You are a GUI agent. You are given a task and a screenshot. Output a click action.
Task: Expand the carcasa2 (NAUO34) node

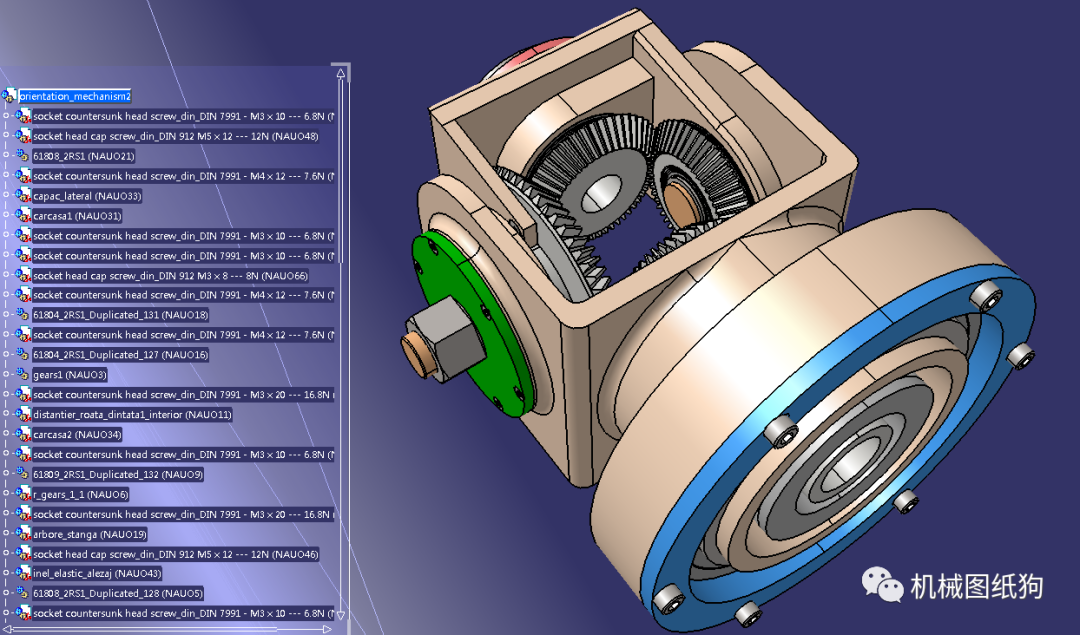point(6,435)
